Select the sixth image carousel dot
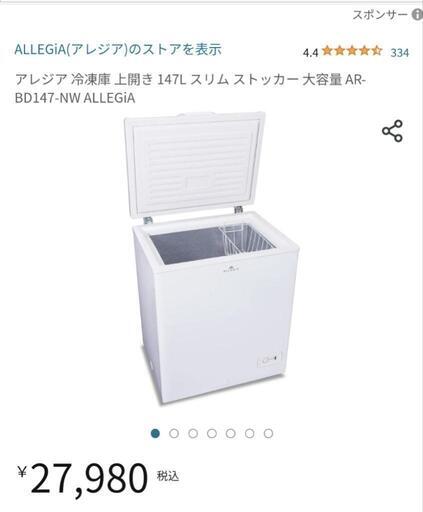 [249, 433]
